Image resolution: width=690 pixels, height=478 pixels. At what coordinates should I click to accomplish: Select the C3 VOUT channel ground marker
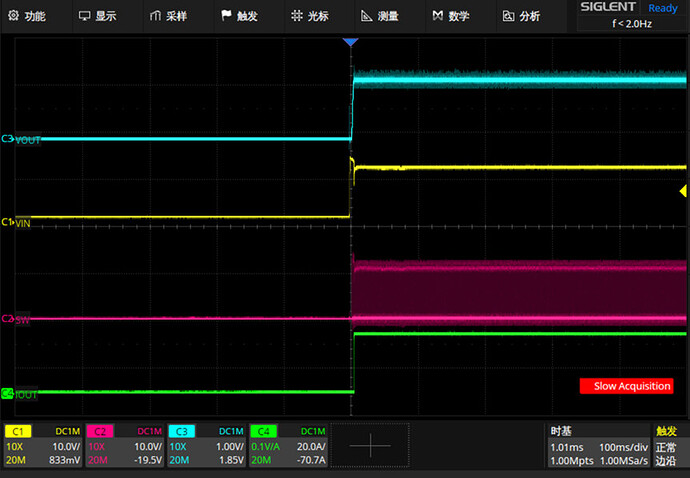[7, 139]
